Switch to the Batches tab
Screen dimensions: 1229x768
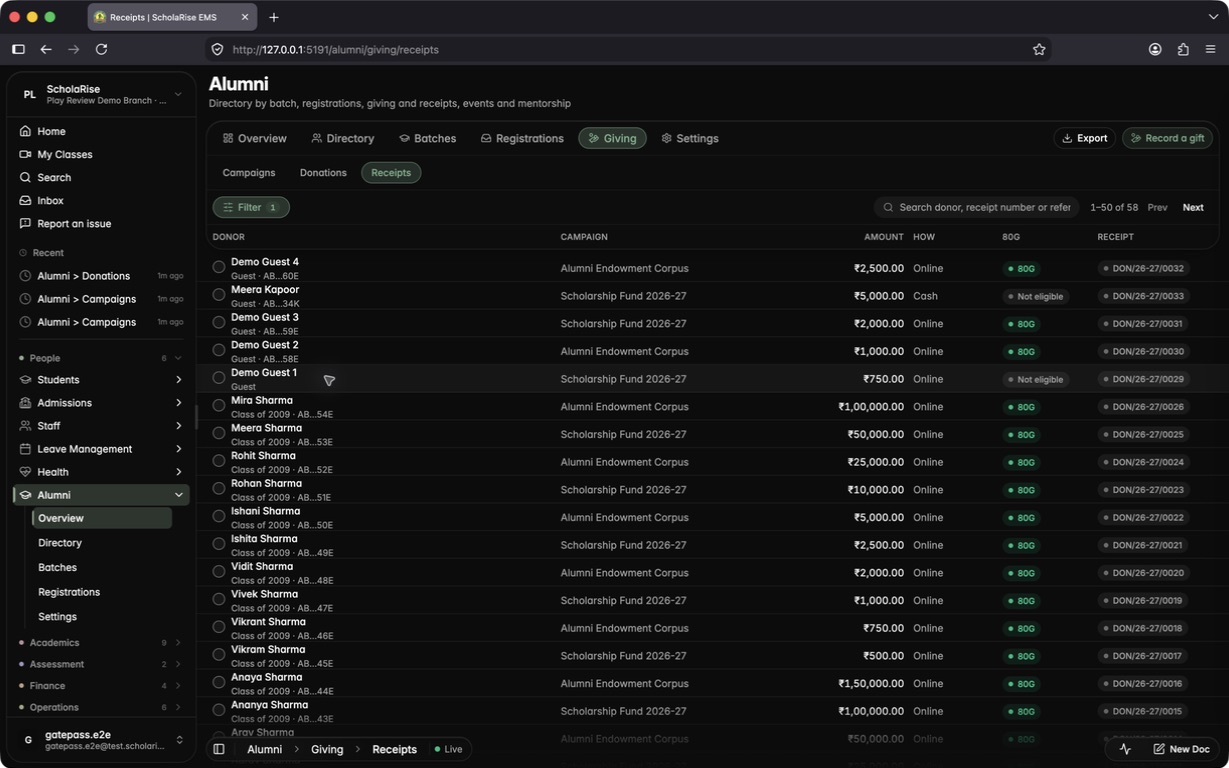[427, 138]
